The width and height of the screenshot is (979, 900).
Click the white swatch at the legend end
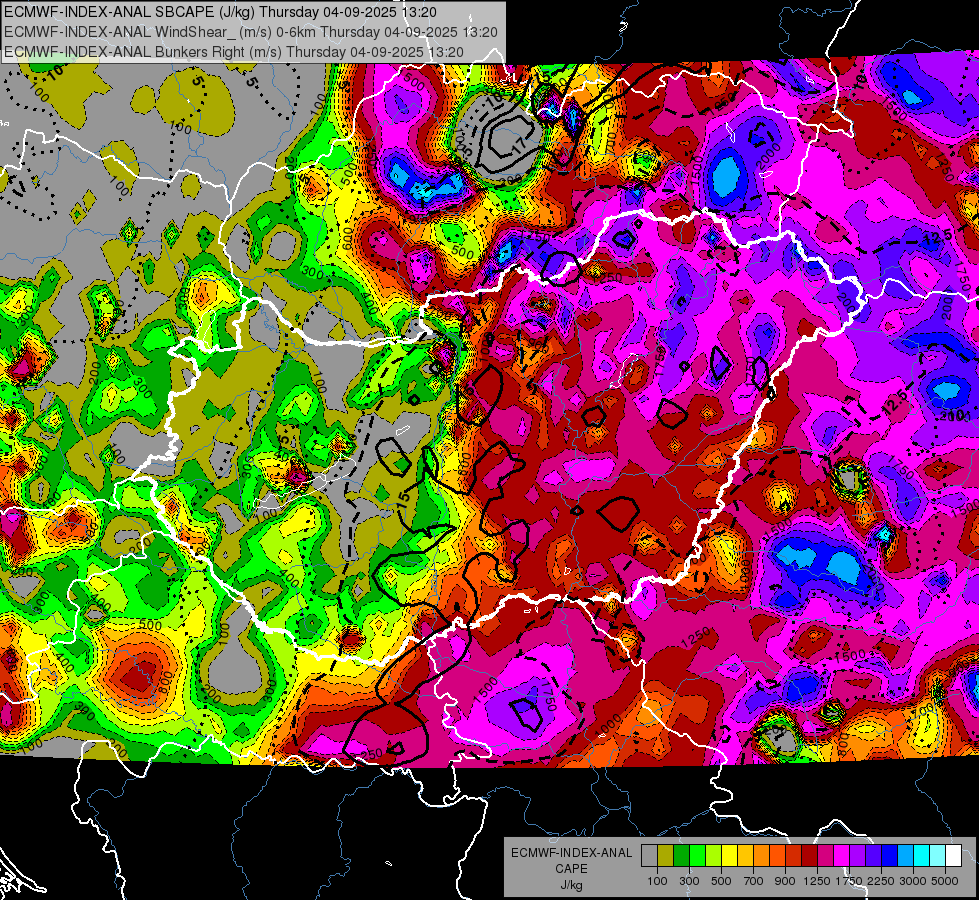point(953,856)
